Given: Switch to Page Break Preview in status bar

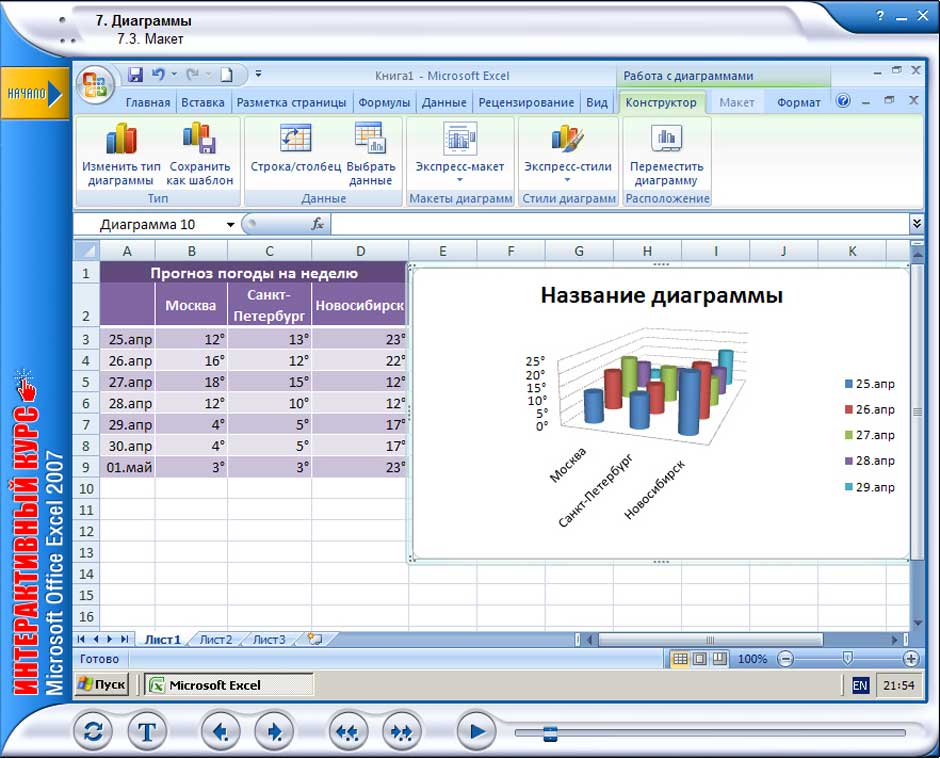Looking at the screenshot, I should pyautogui.click(x=718, y=659).
